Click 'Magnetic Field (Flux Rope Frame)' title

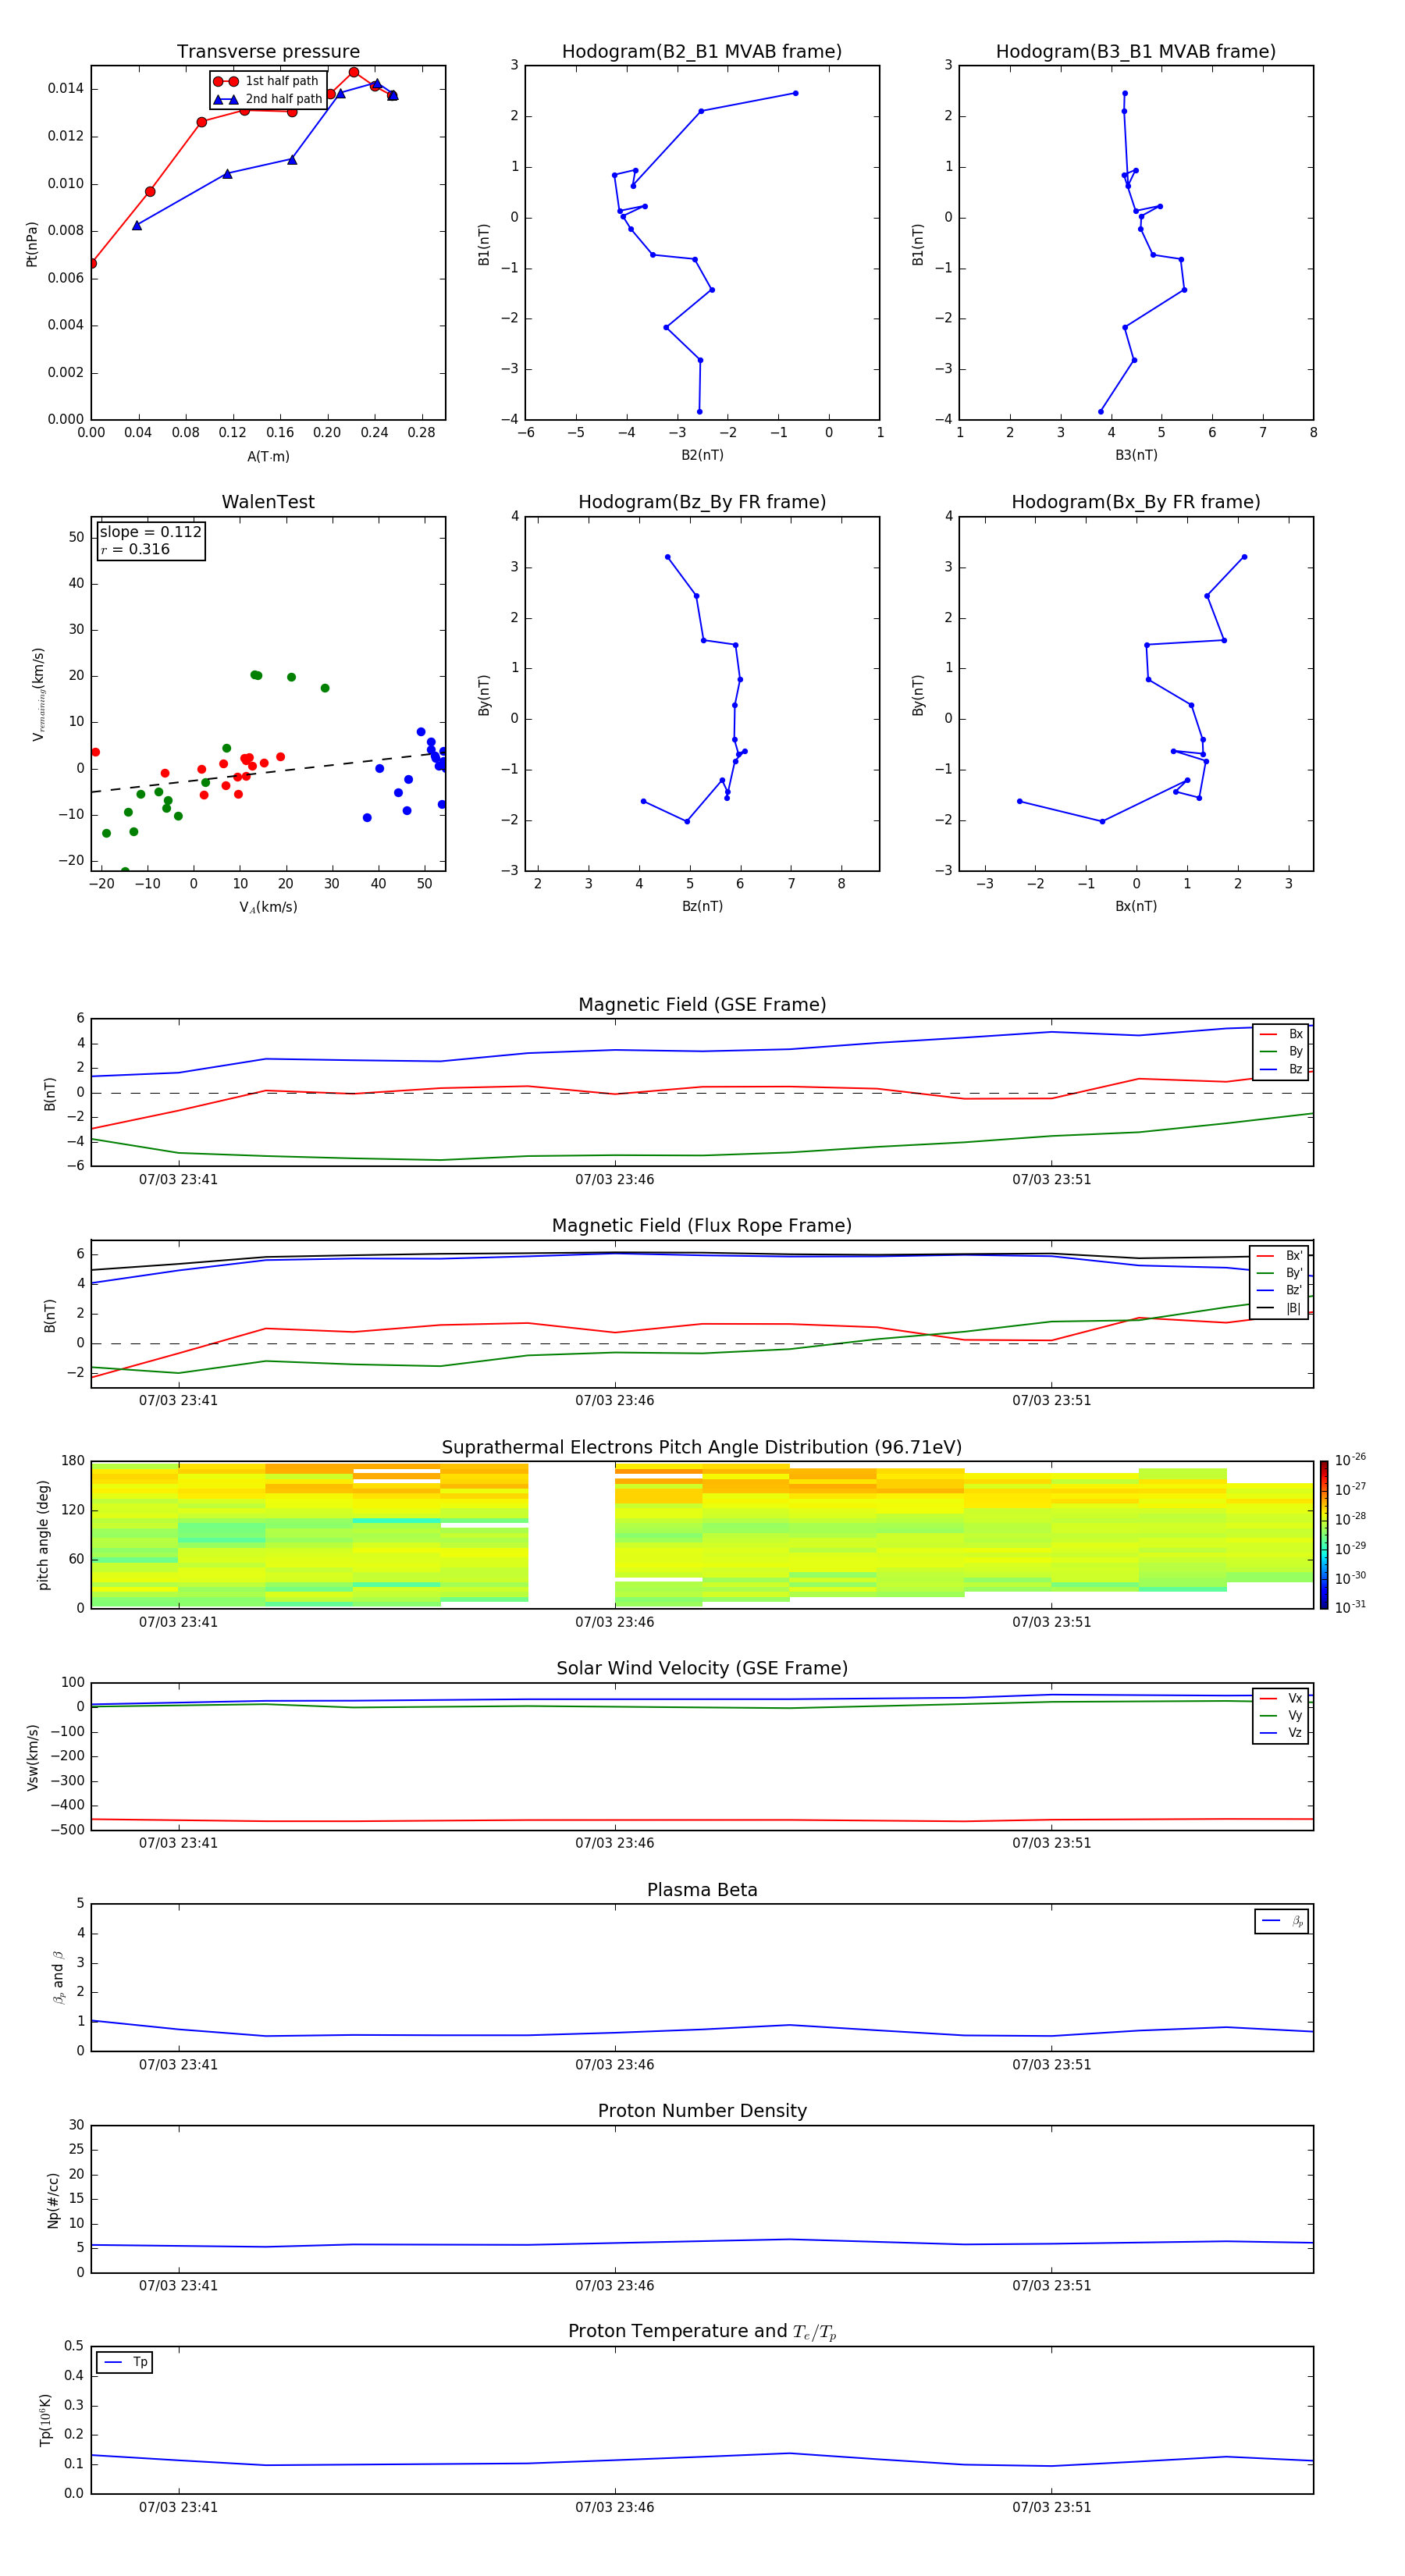click(702, 1226)
